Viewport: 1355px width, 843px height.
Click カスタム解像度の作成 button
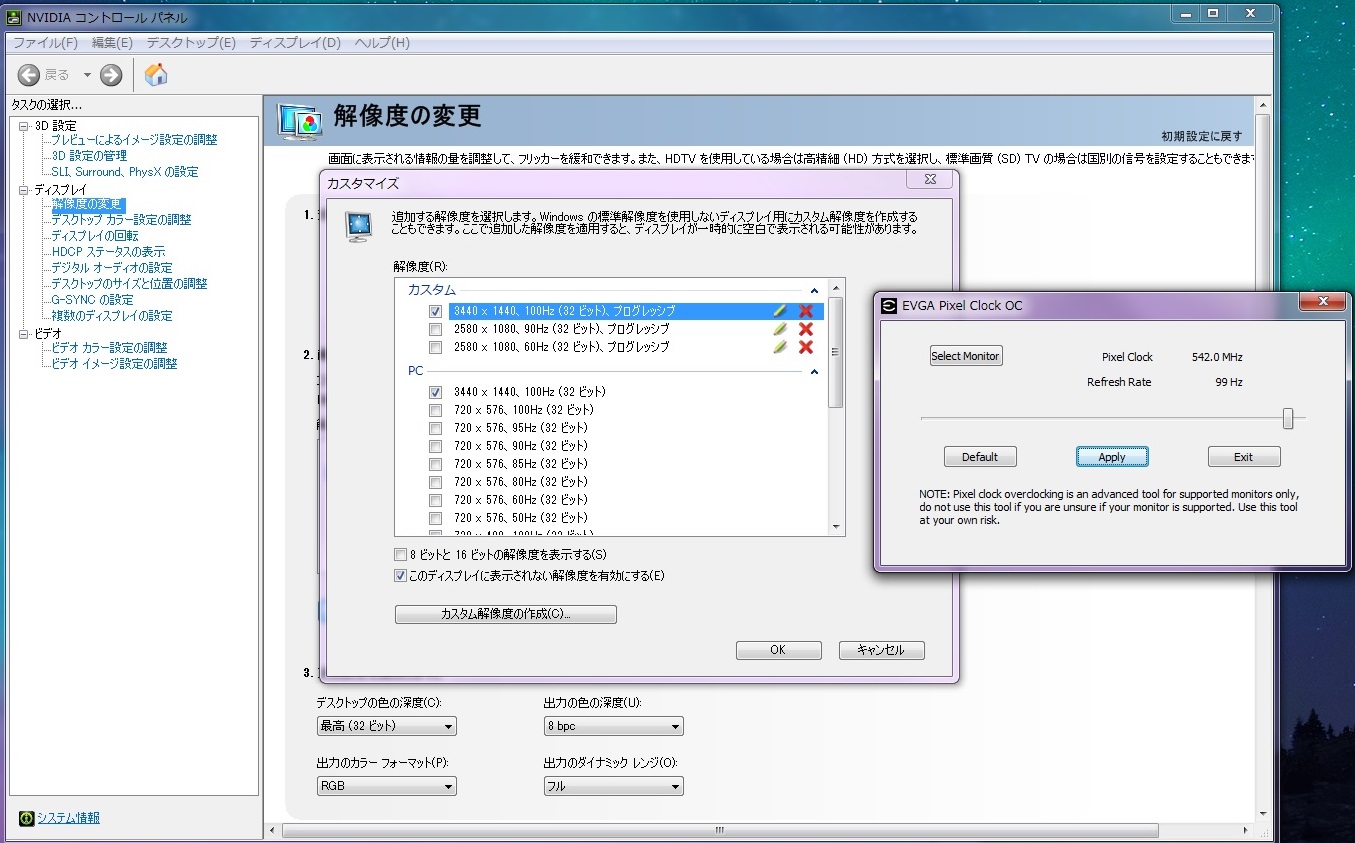(x=506, y=614)
